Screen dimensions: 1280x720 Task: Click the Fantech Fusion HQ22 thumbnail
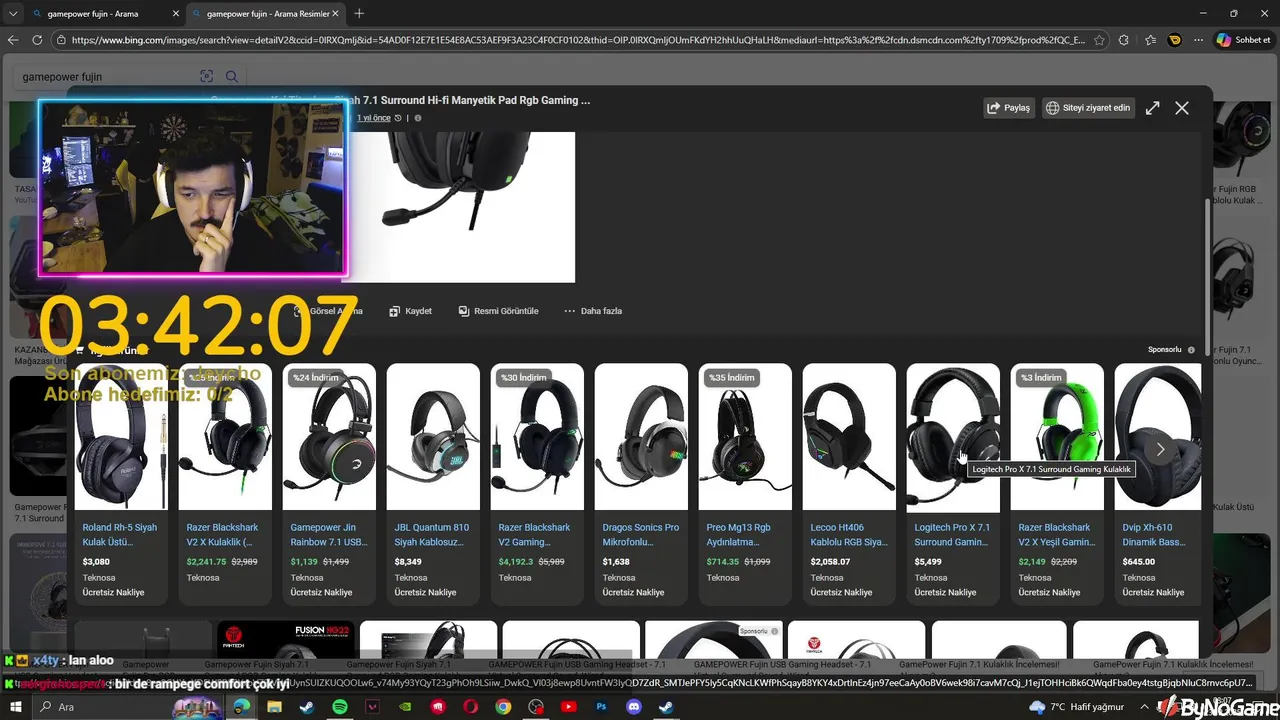pyautogui.click(x=285, y=638)
